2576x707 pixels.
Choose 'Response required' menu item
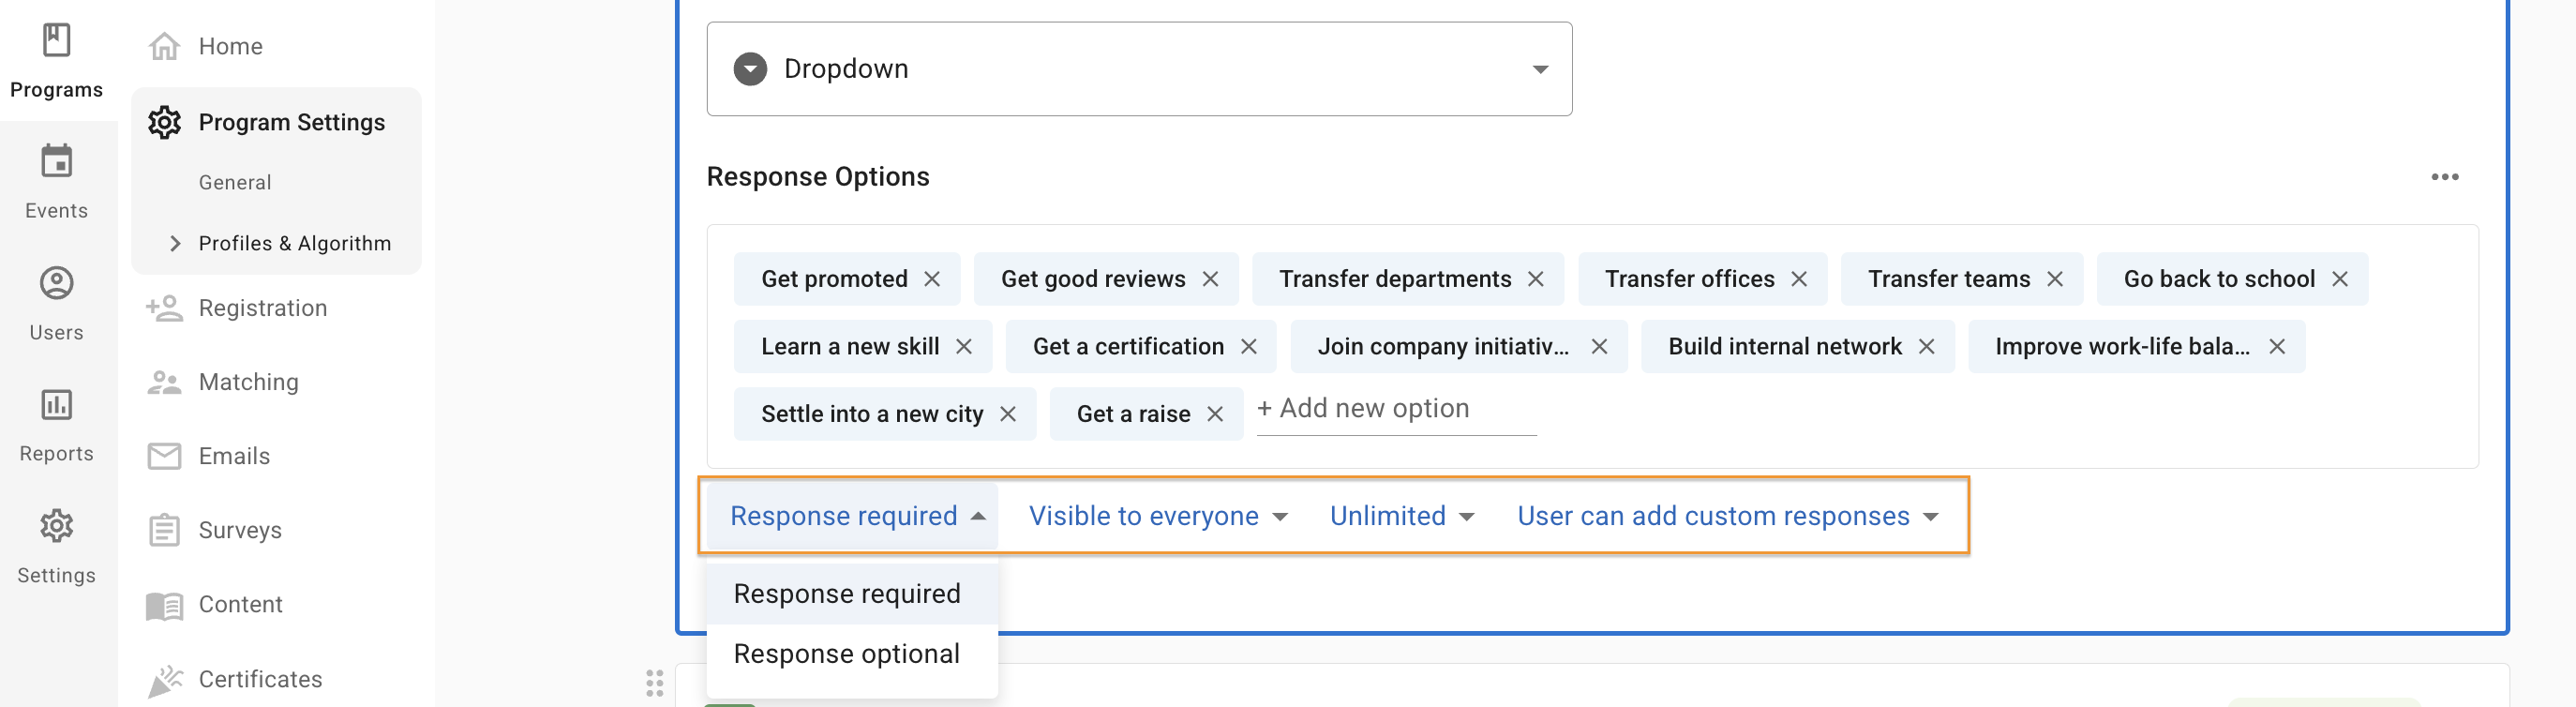click(846, 594)
